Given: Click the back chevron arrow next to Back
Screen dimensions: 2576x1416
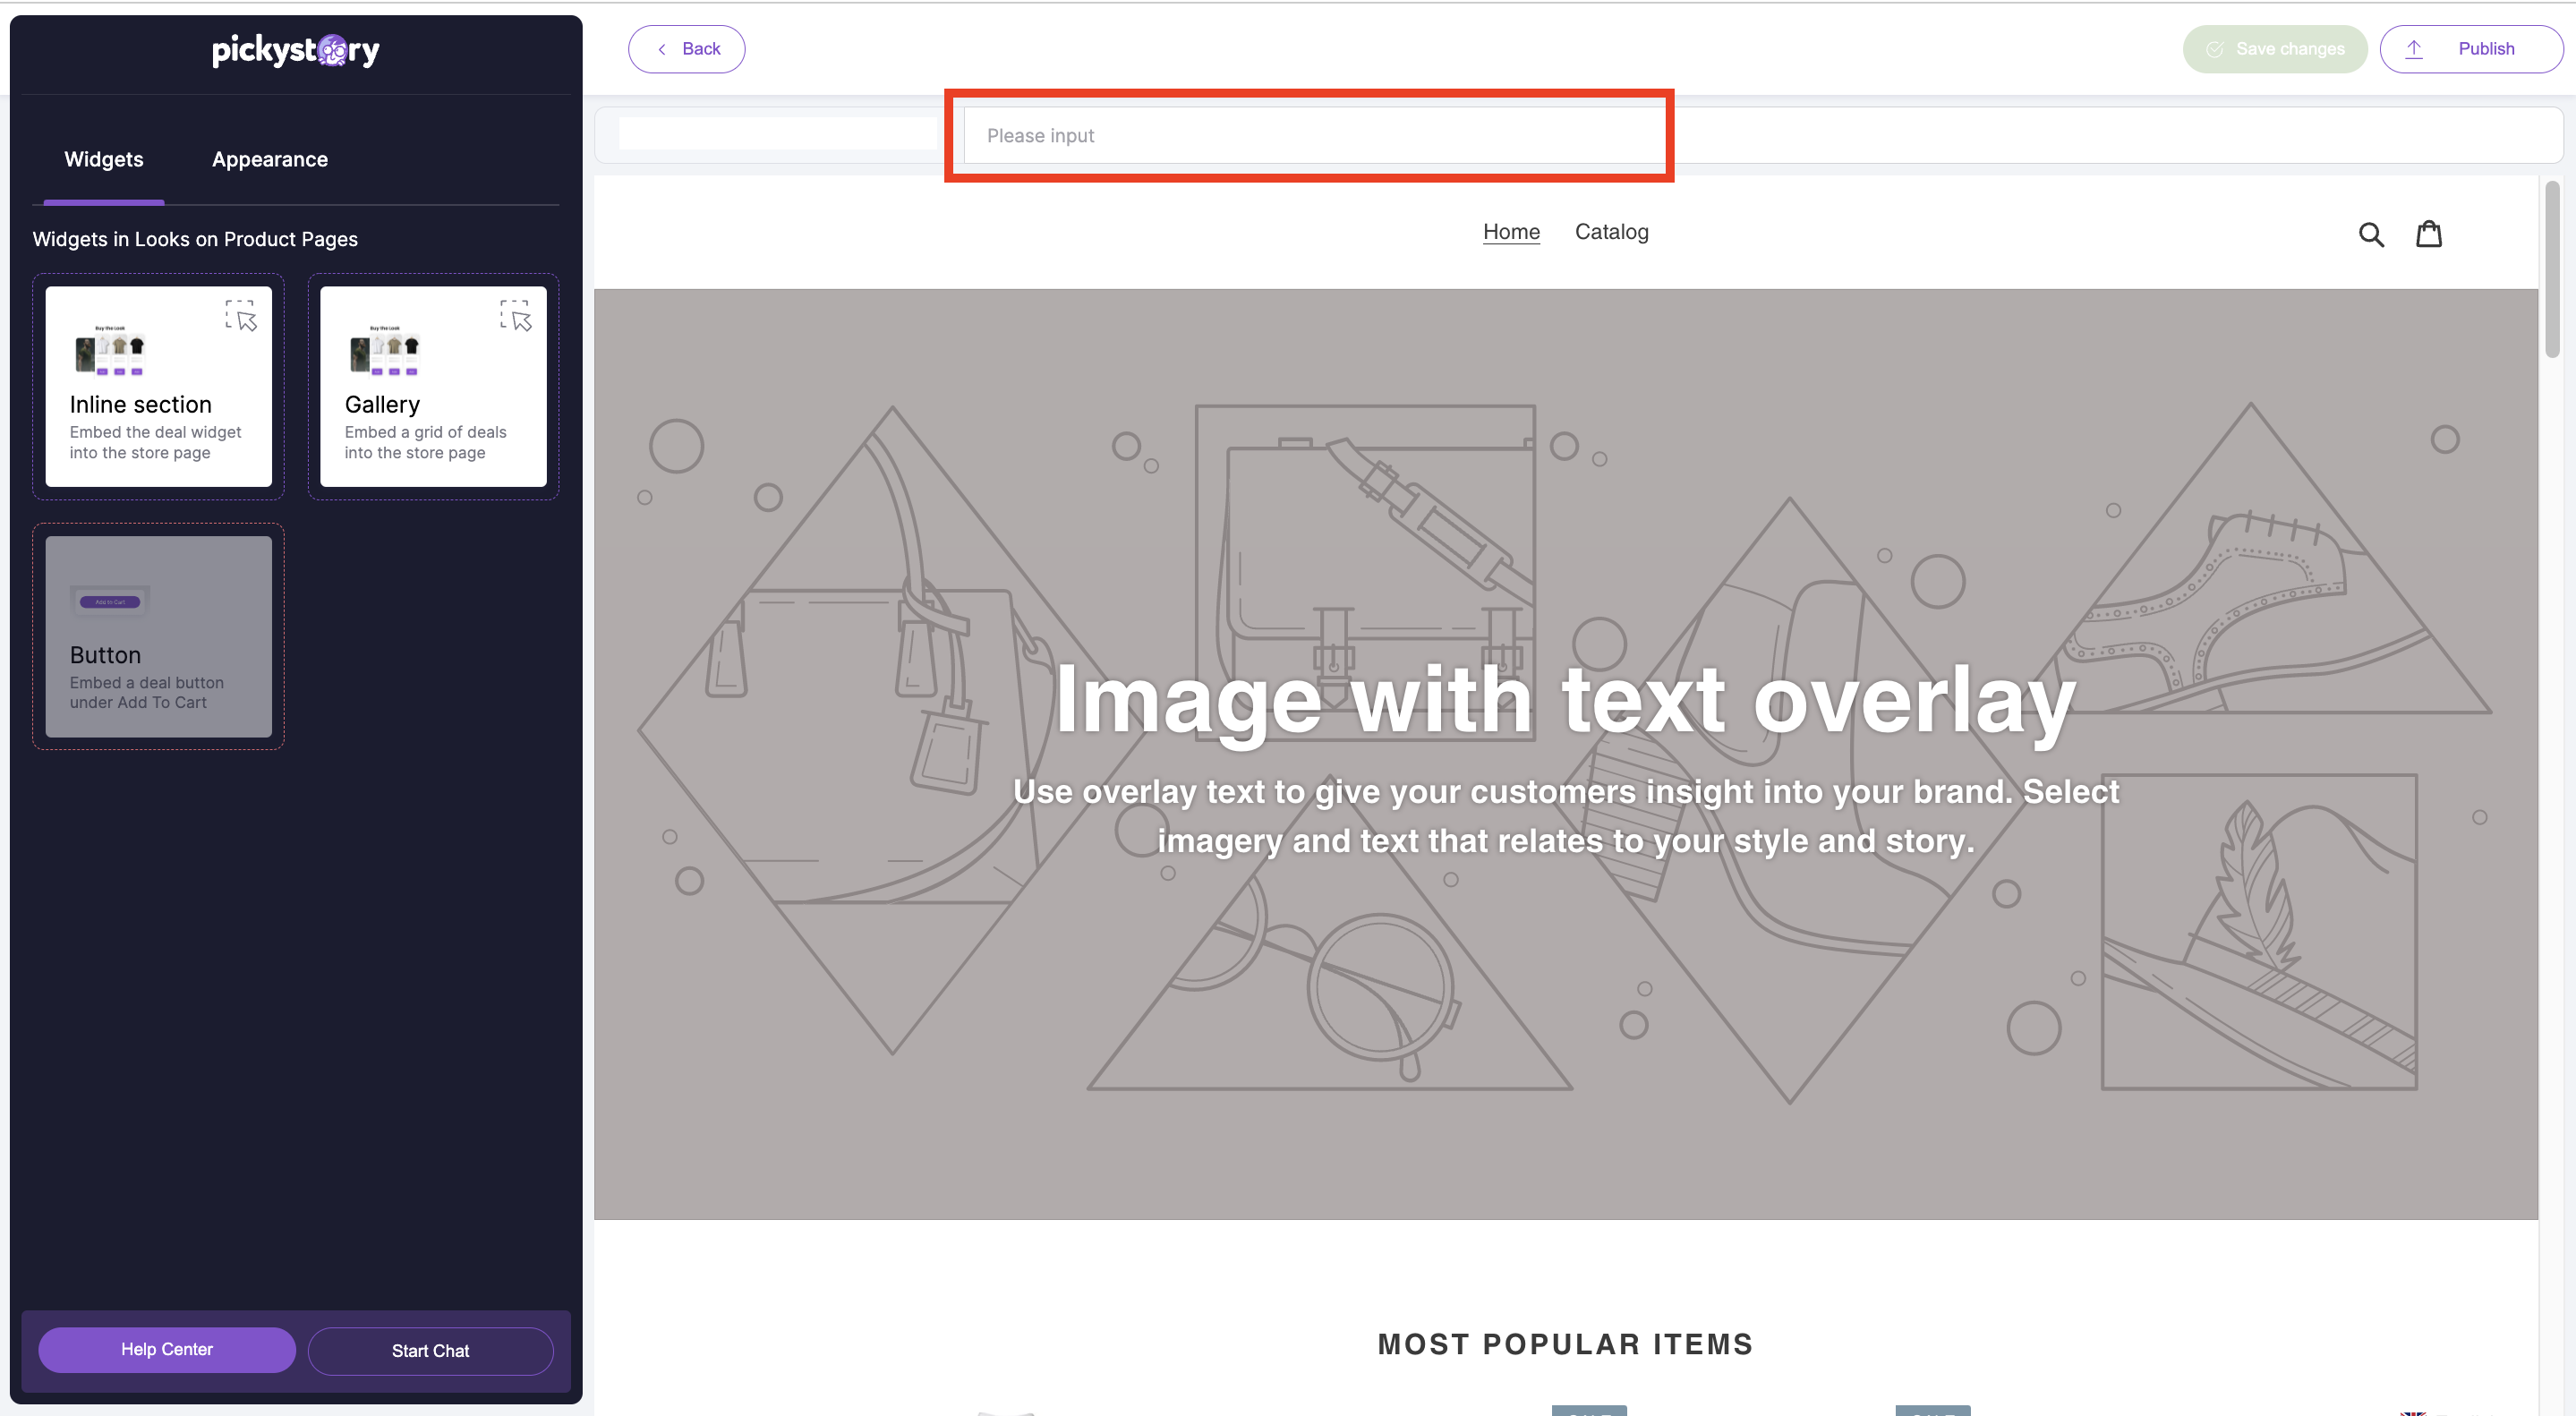Looking at the screenshot, I should (661, 48).
